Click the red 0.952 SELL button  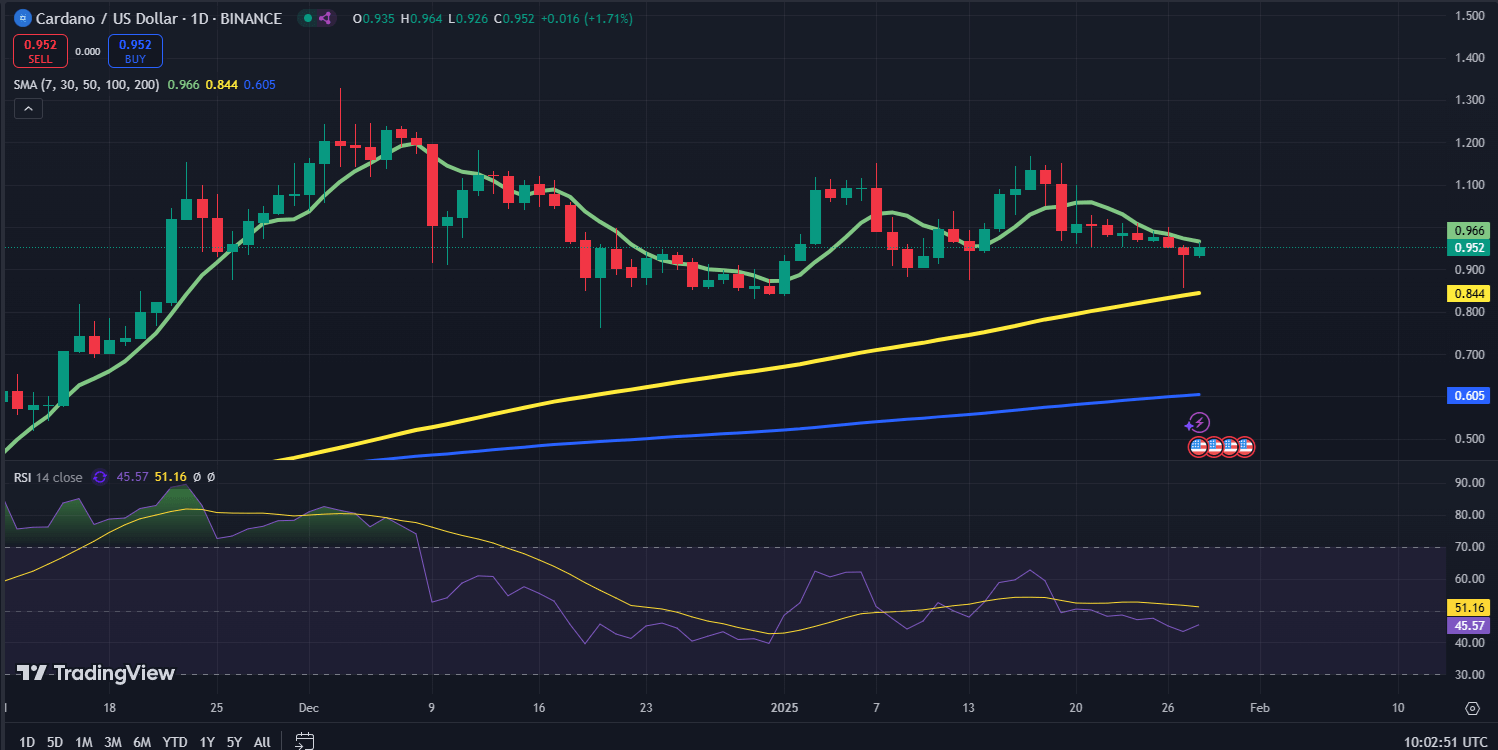(40, 50)
